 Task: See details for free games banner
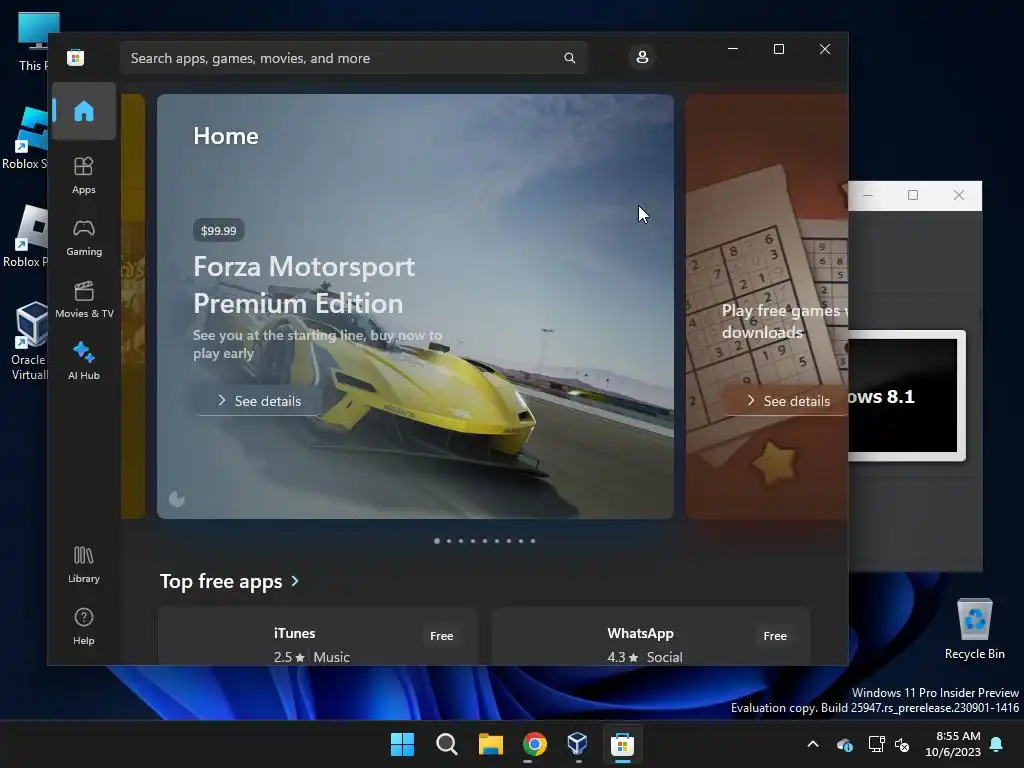(x=788, y=401)
